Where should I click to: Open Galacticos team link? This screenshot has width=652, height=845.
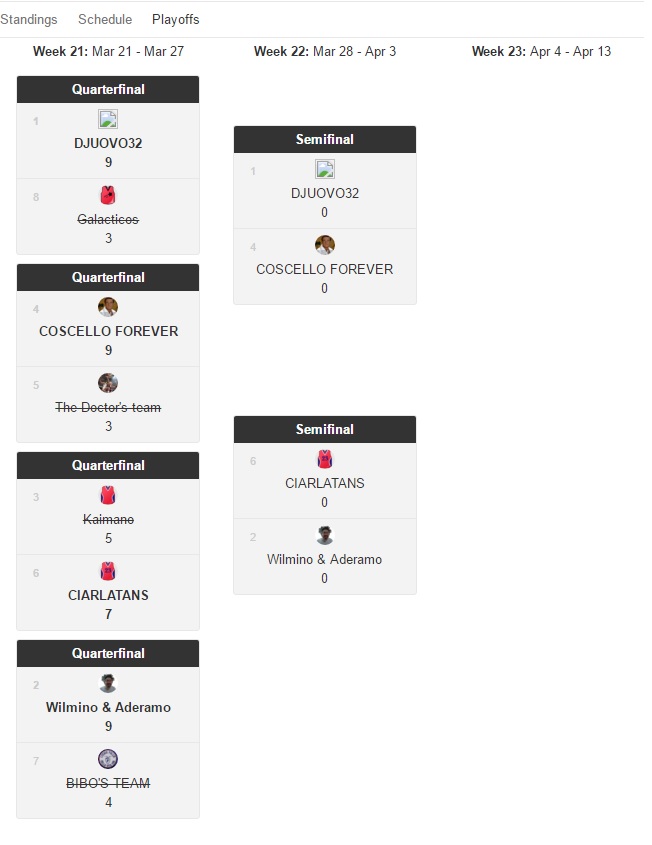tap(108, 219)
